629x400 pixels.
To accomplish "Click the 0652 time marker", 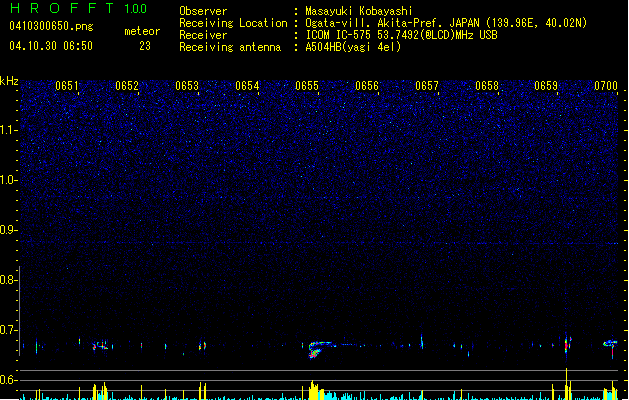I will (x=127, y=86).
